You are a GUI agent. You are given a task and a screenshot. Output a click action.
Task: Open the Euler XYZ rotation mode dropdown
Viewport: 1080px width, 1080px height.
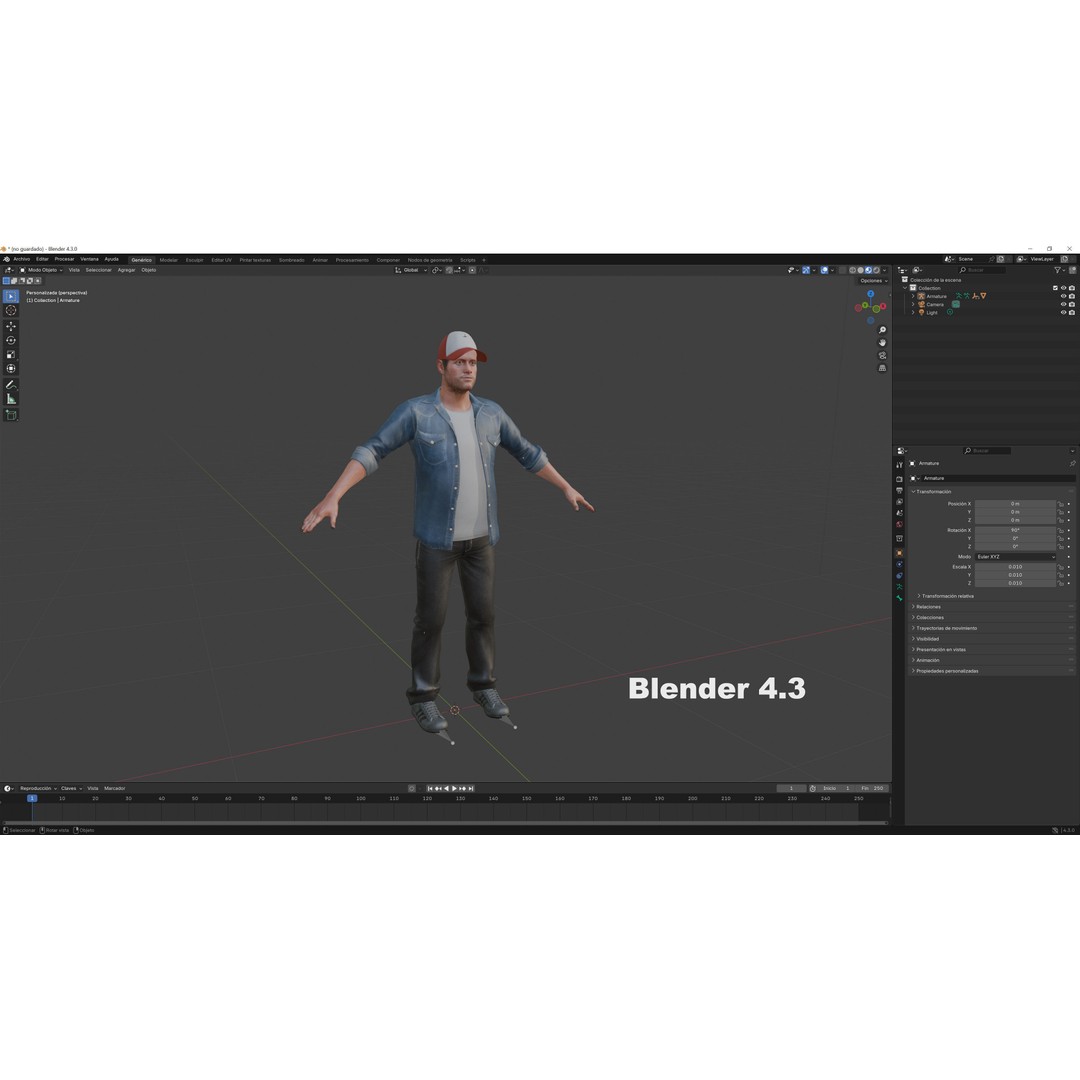pos(1015,557)
